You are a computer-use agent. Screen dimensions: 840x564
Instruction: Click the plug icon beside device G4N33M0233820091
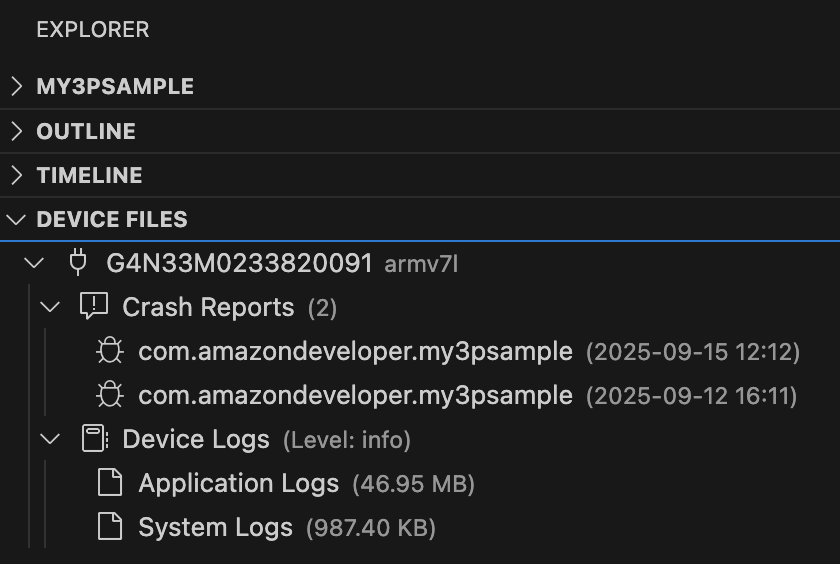point(77,263)
